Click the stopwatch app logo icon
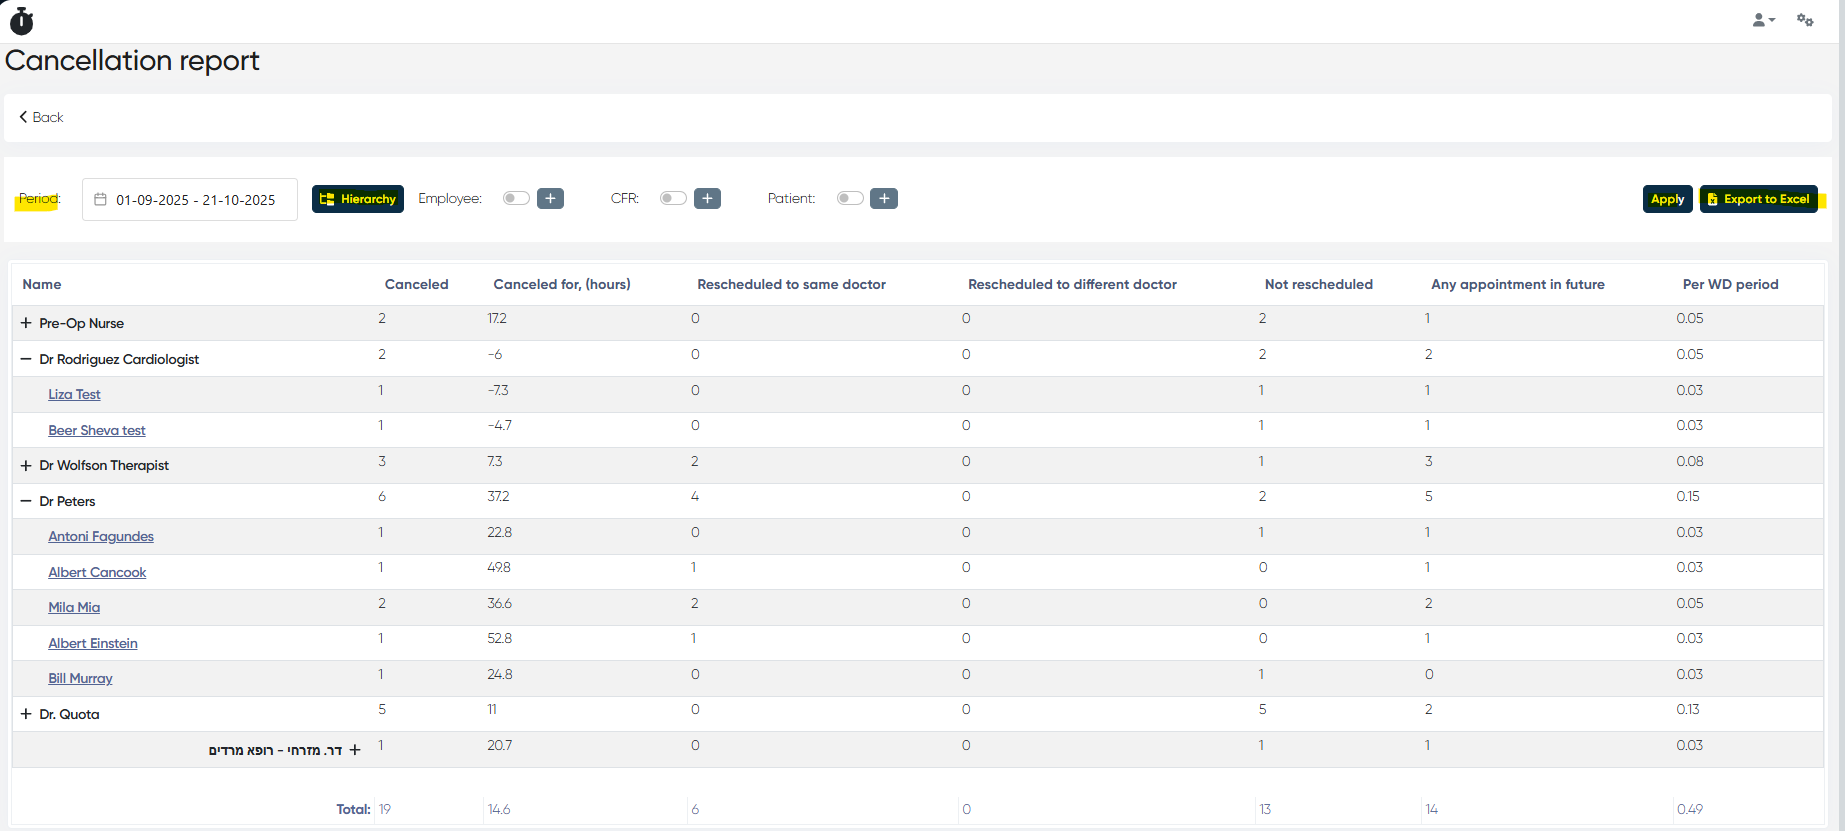 (21, 21)
